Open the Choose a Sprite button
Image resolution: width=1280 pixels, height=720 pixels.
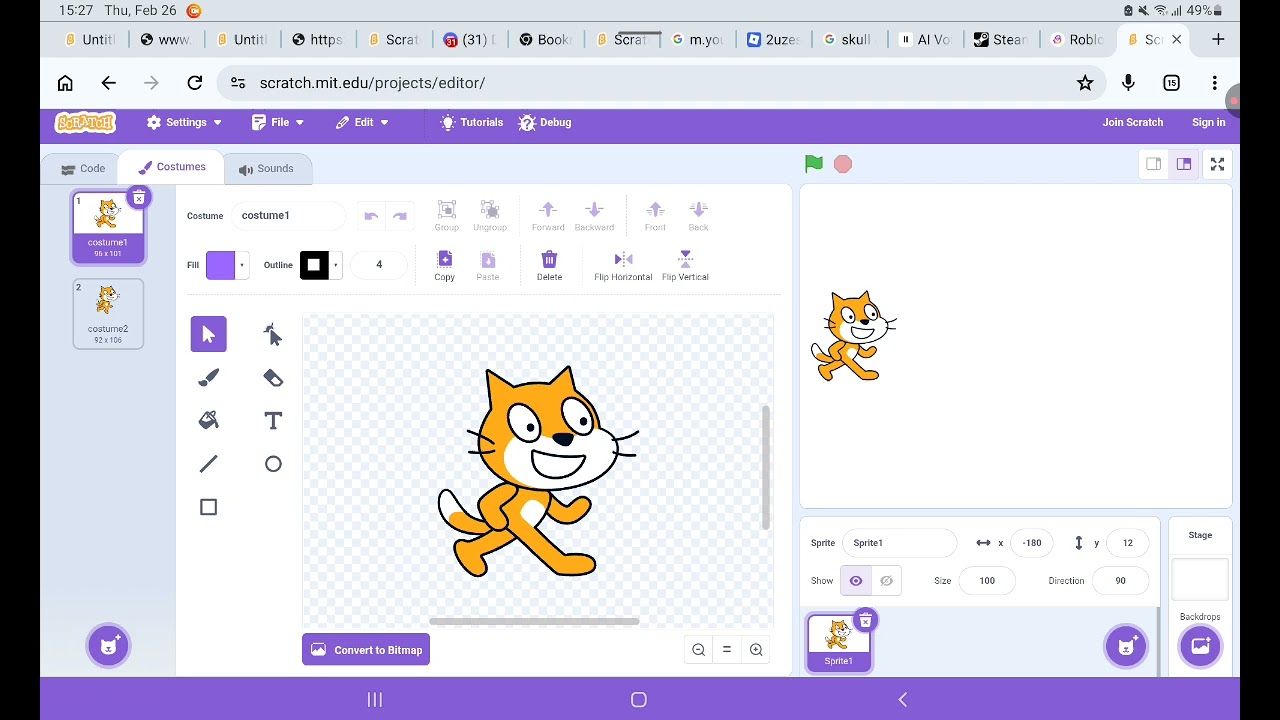(1126, 646)
